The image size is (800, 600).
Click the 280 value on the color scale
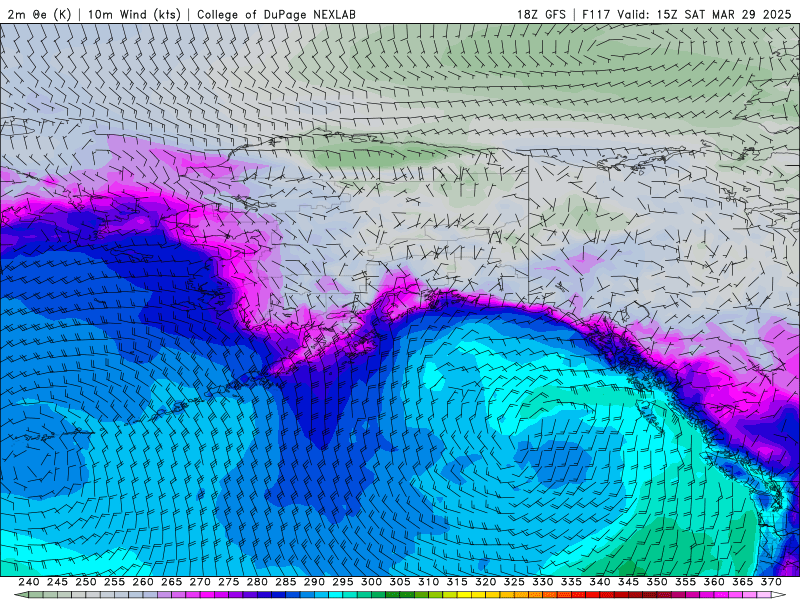[257, 582]
